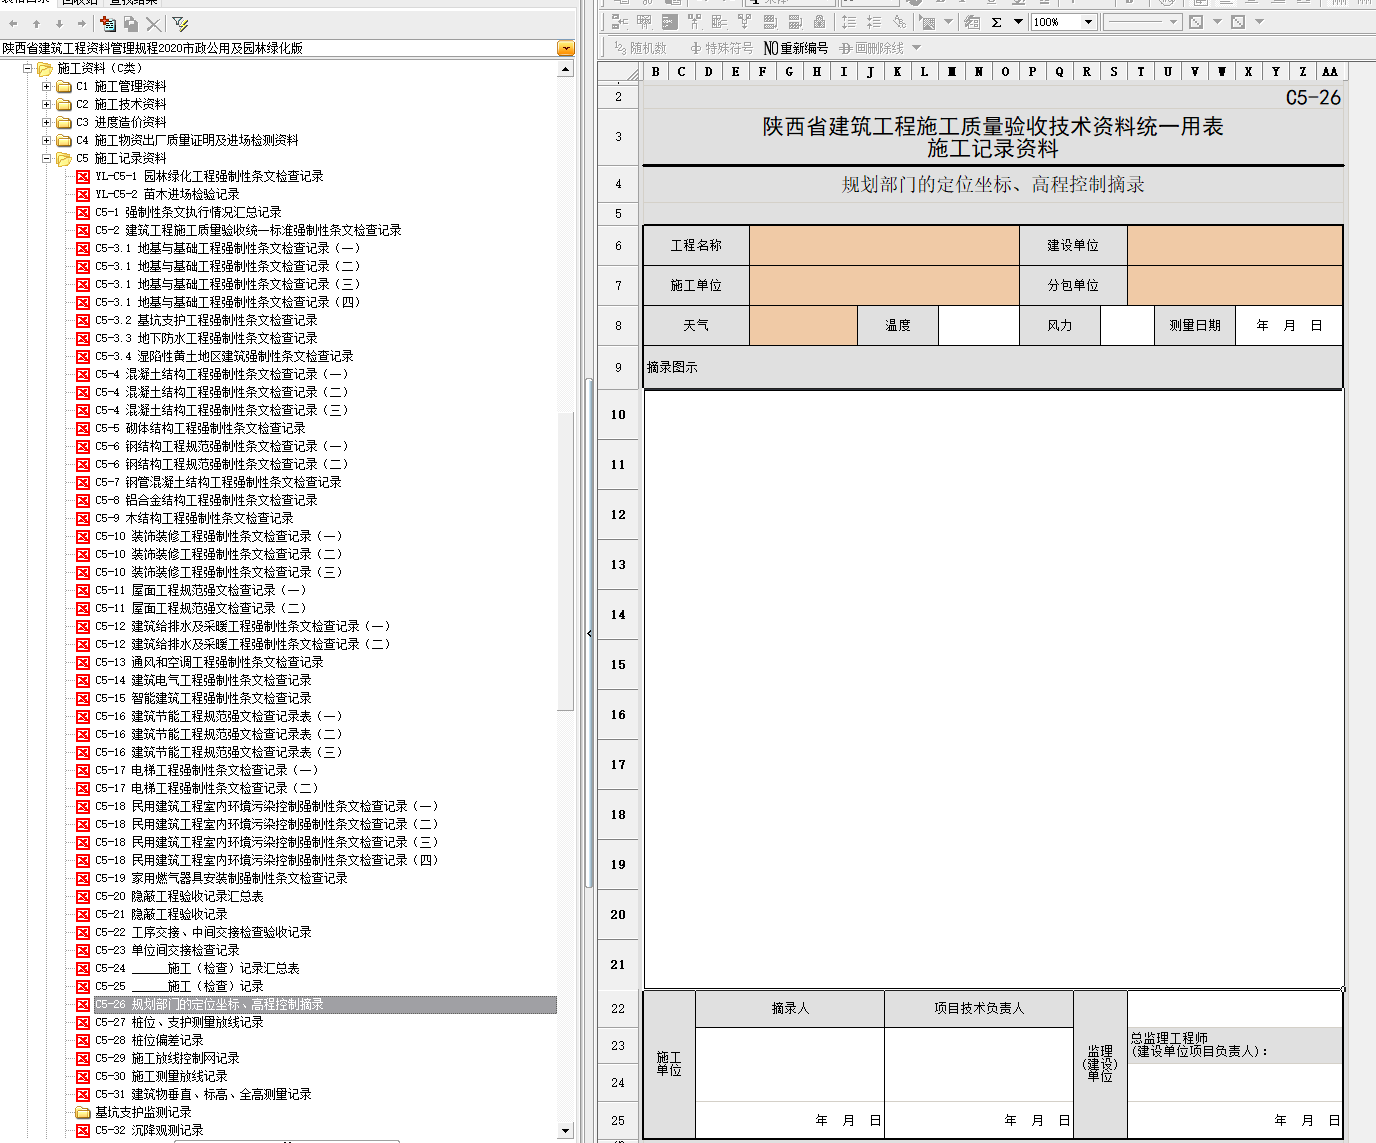Select C5-26 规划部门的定位坐标、高程控制摘录 row
The height and width of the screenshot is (1143, 1376).
pyautogui.click(x=325, y=1004)
